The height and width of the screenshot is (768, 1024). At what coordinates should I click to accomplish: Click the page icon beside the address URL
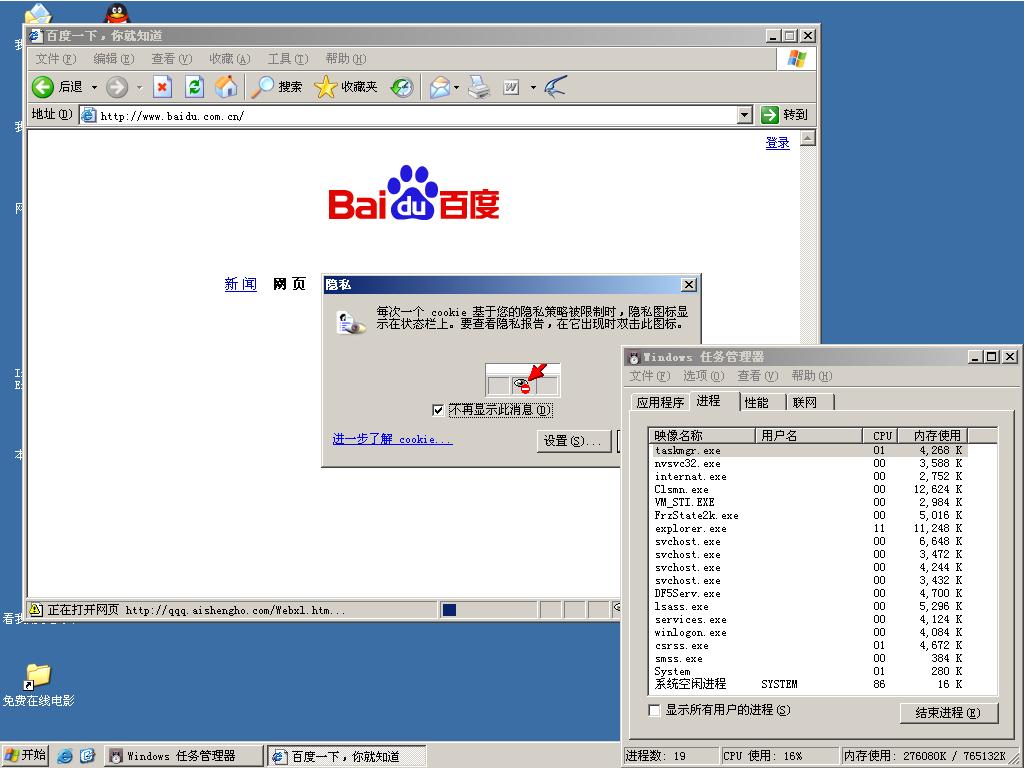88,116
